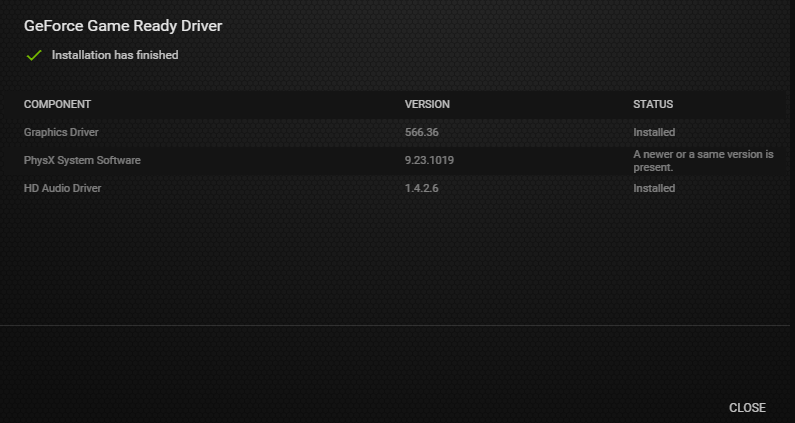Click the HD Audio version 1.4.2.6
The height and width of the screenshot is (423, 795).
421,188
